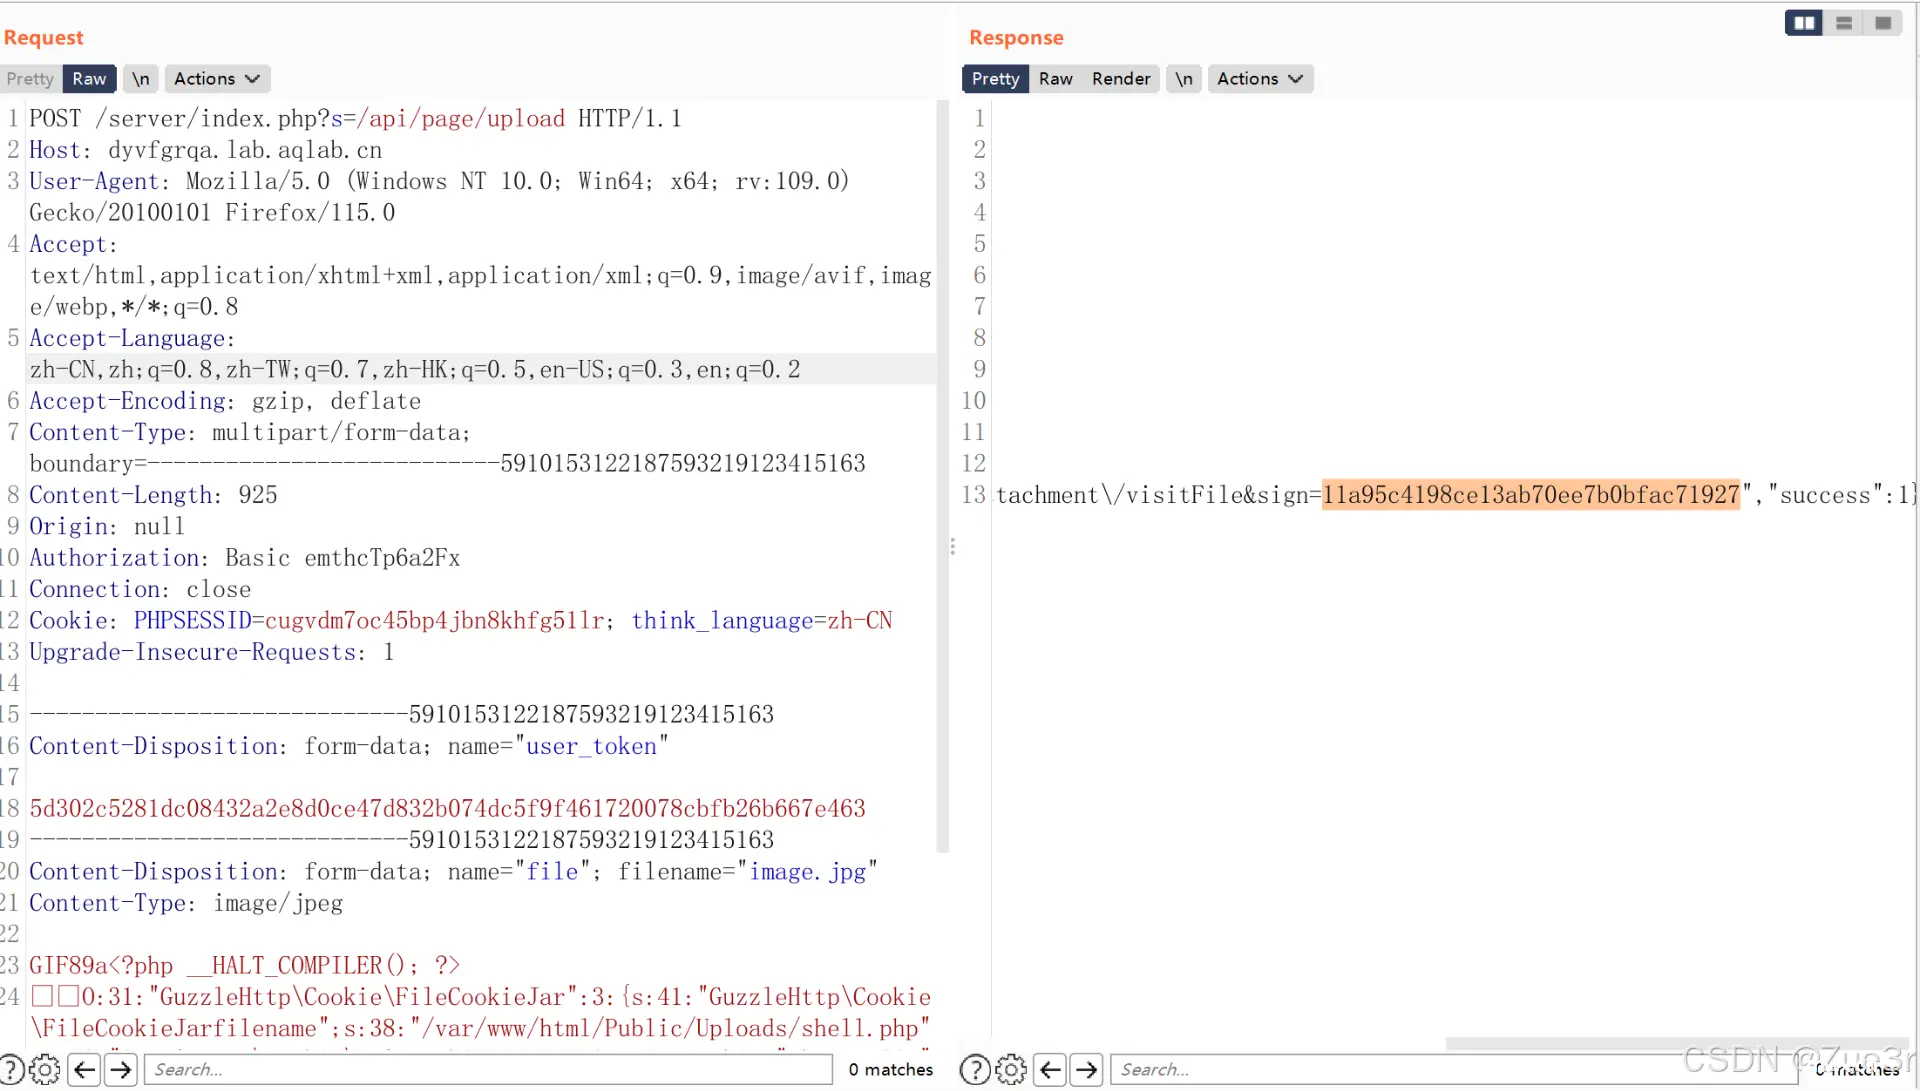Open Response search settings gear
1920x1091 pixels.
tap(1011, 1069)
